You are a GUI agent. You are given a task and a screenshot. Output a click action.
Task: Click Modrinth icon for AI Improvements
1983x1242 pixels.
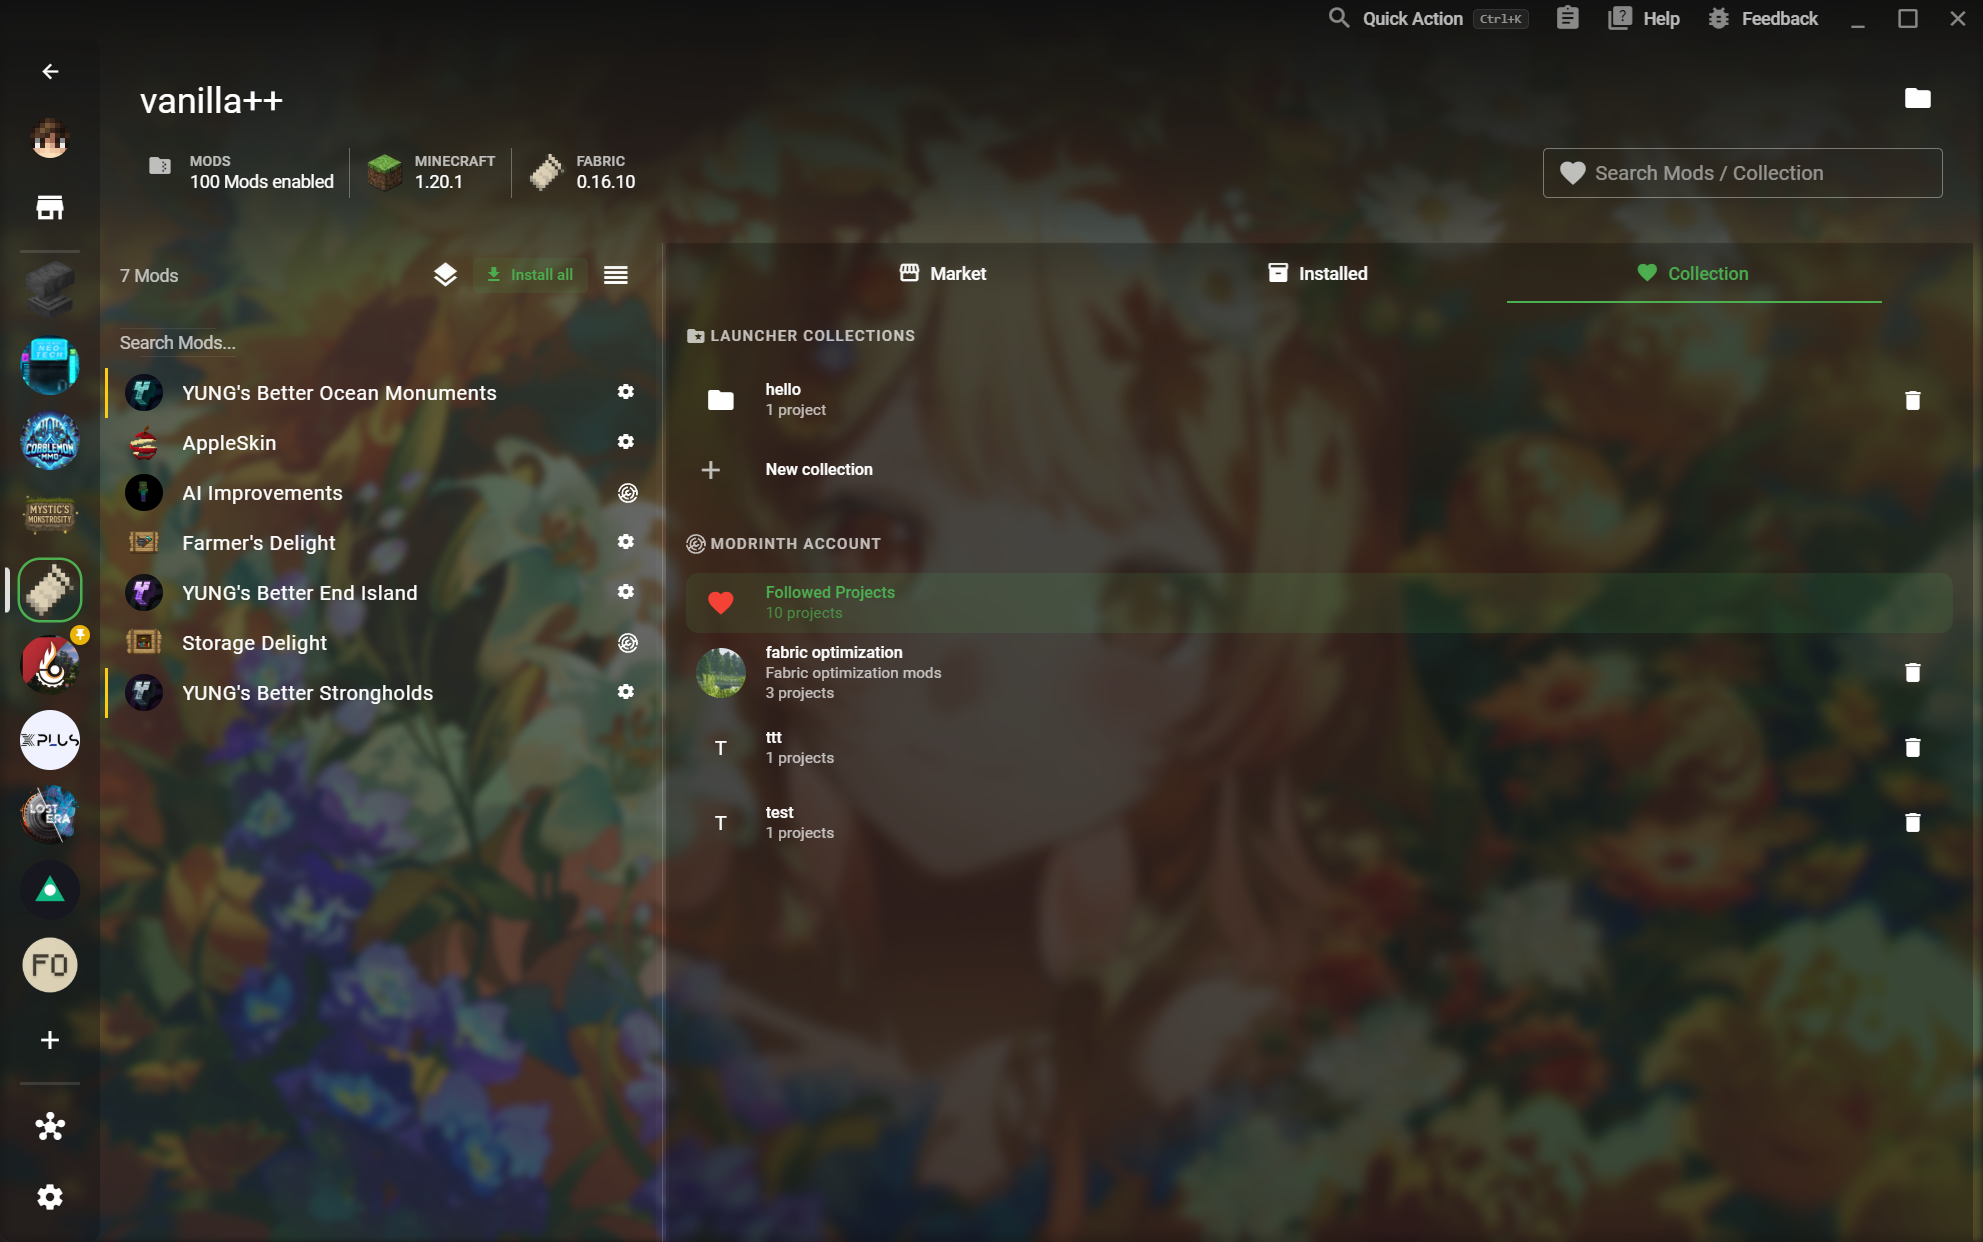627,493
